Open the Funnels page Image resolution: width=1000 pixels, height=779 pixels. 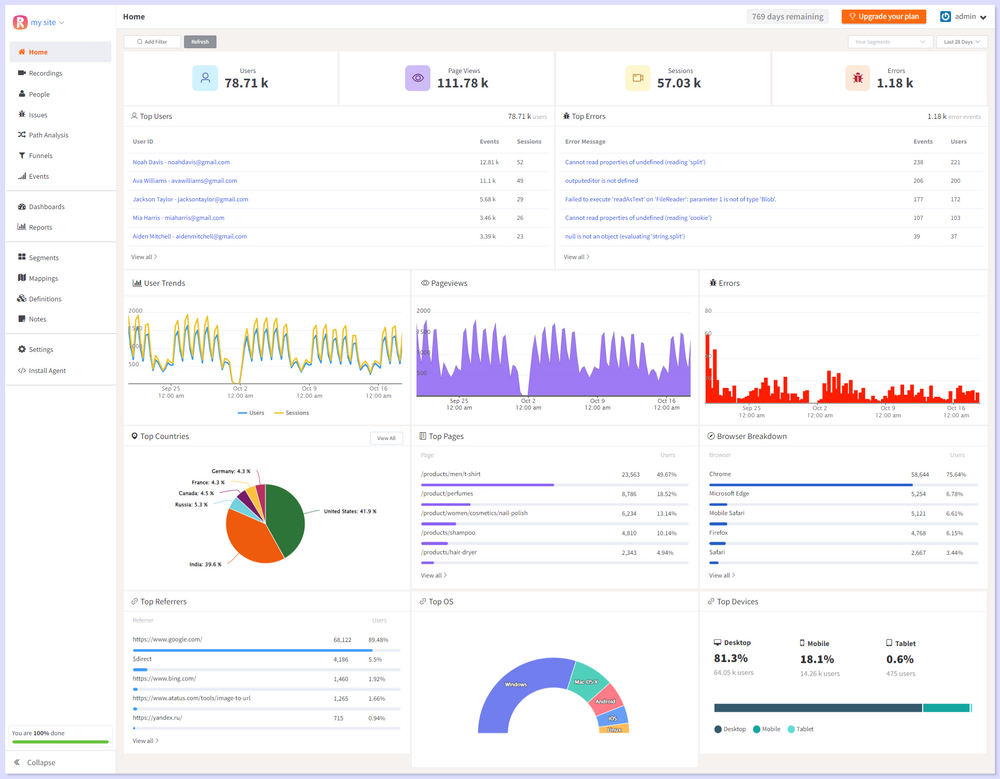(x=38, y=155)
